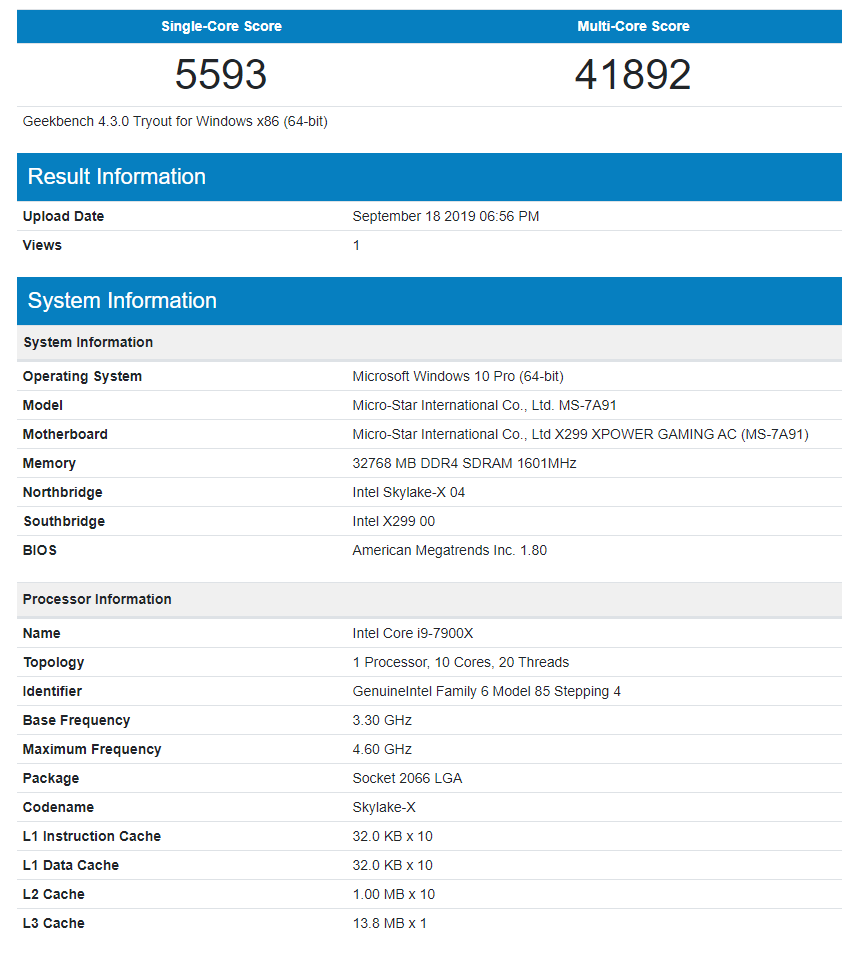Click the Codename label
Screen dimensions: 851x954
pos(58,807)
